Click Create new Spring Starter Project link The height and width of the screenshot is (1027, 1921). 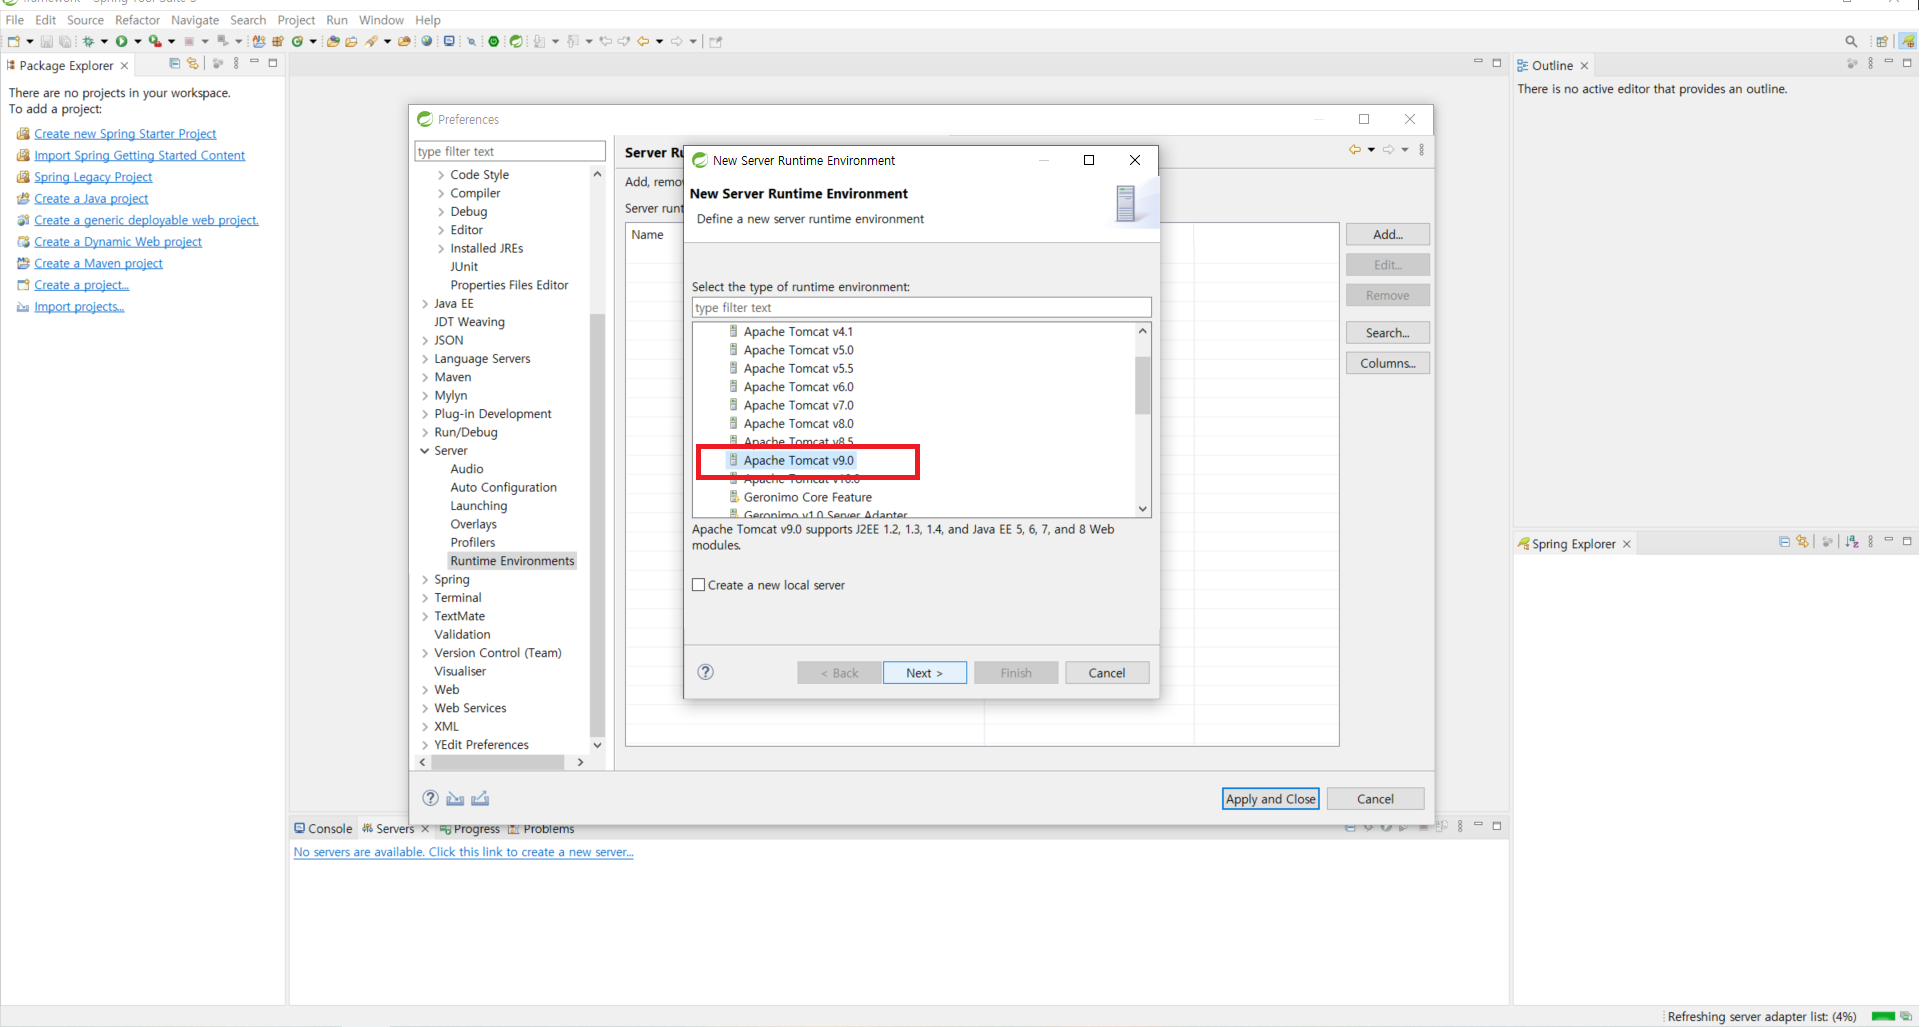point(125,134)
